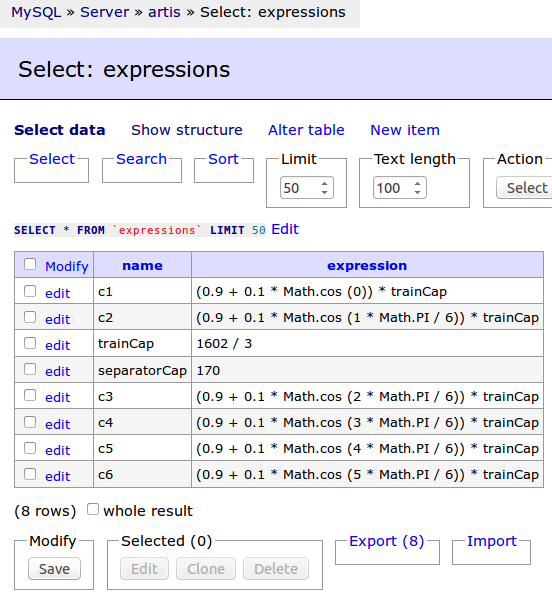Expand the Sort fieldset
This screenshot has width=552, height=599.
tap(223, 159)
